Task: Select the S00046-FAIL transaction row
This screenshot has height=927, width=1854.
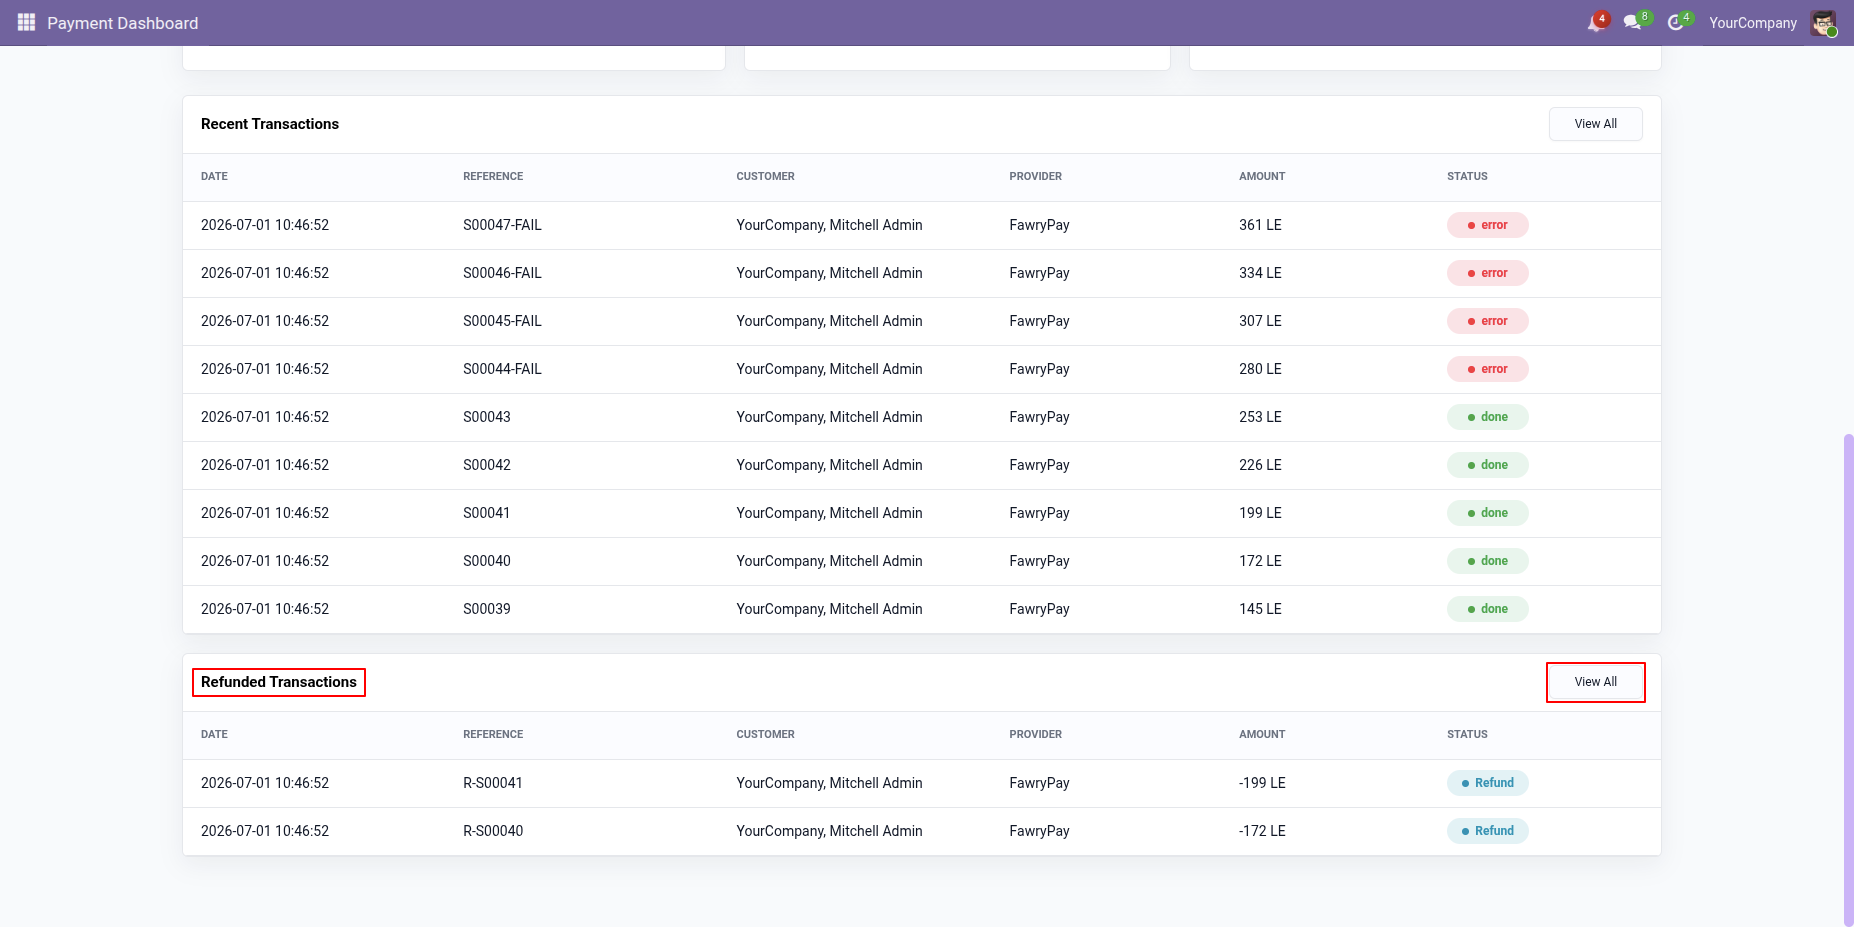Action: (921, 273)
